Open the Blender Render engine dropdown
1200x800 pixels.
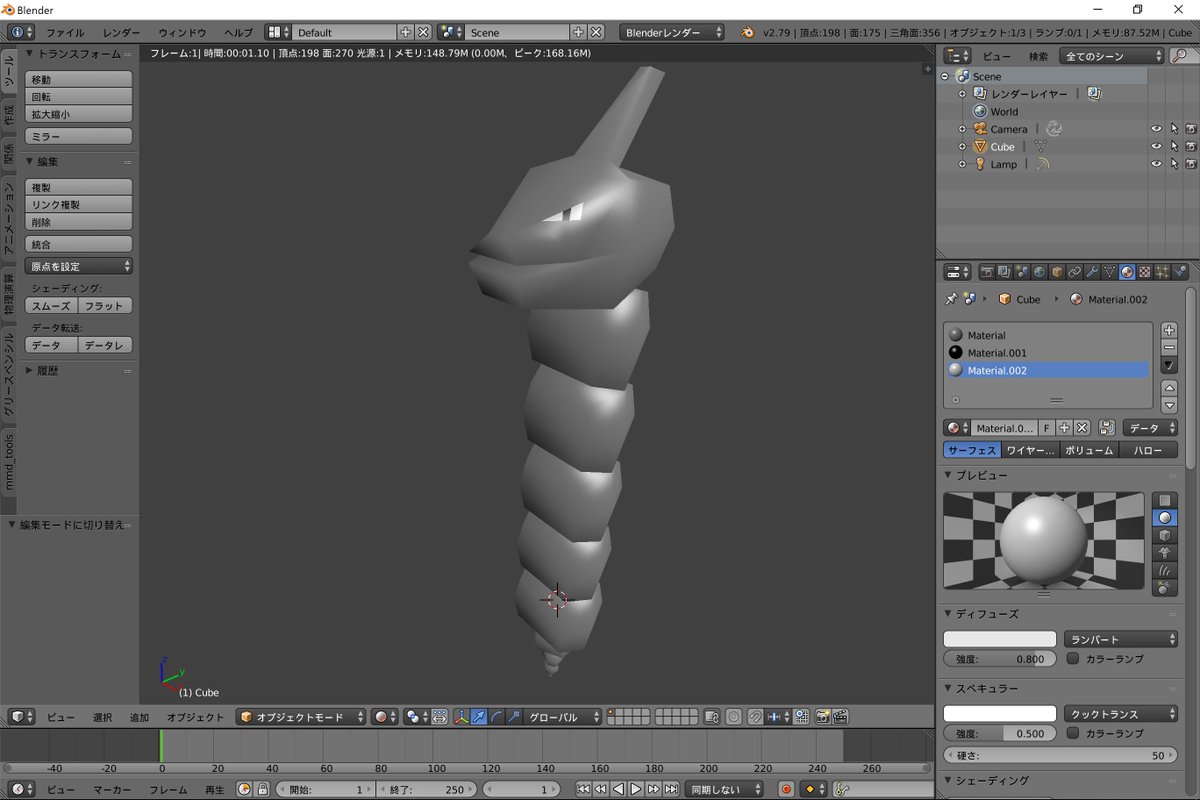pos(672,32)
